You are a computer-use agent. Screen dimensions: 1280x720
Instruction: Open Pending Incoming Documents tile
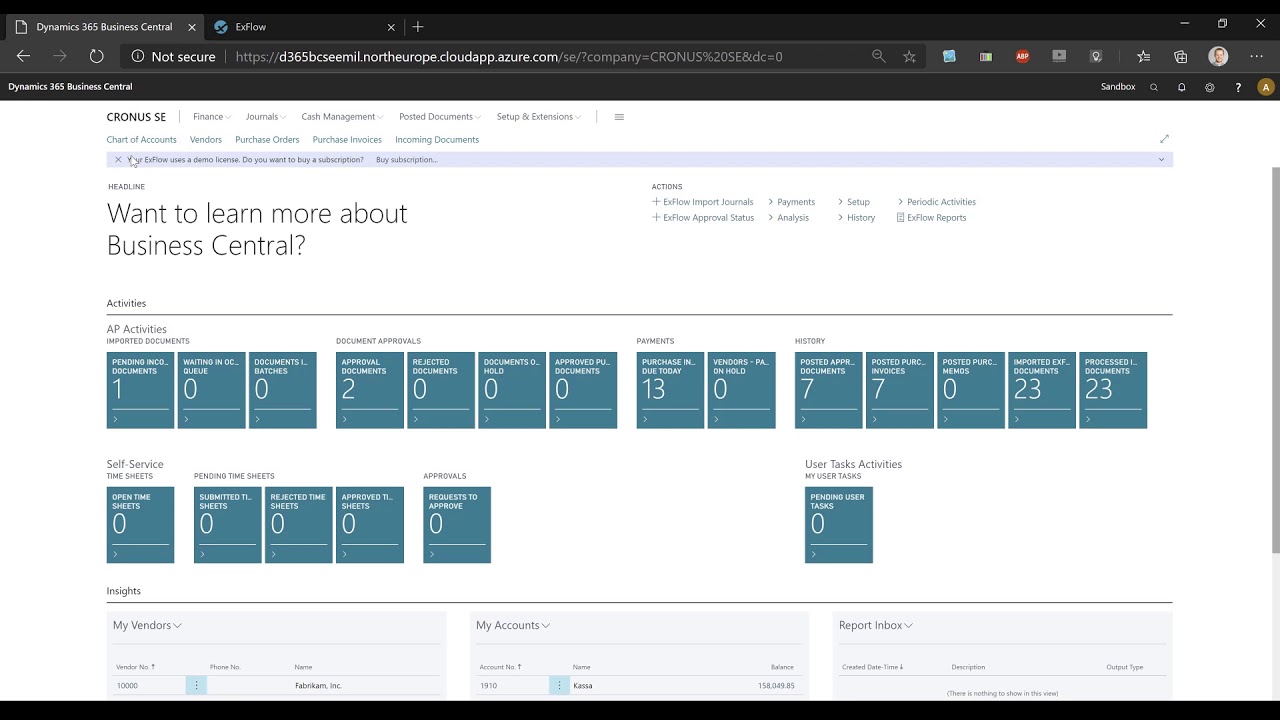tap(140, 390)
